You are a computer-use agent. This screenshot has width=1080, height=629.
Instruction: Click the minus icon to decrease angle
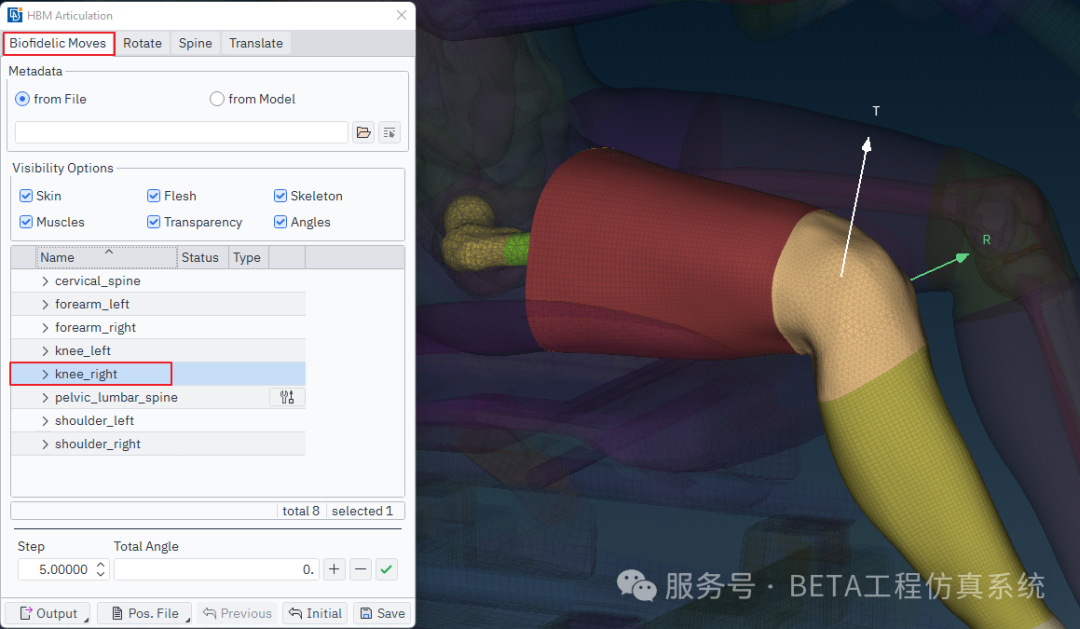click(x=361, y=569)
